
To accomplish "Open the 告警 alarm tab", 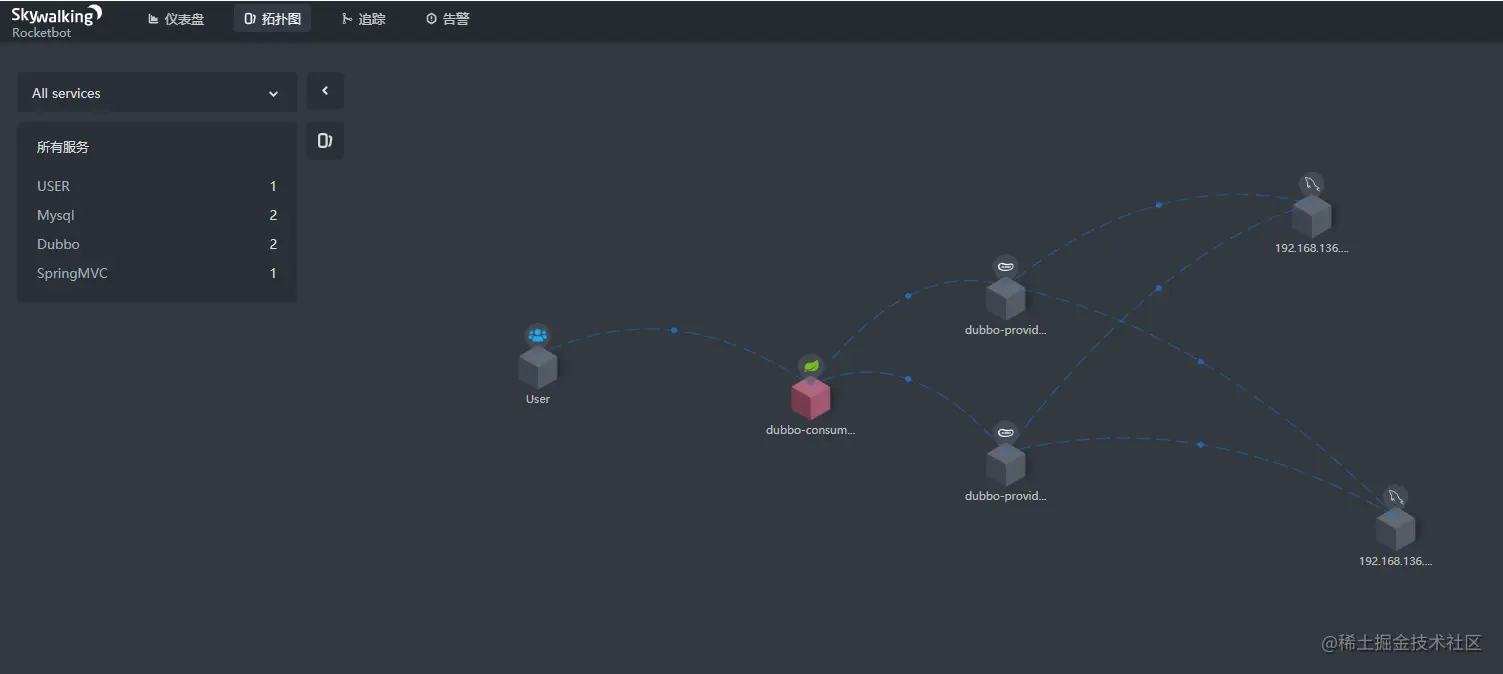I will click(447, 19).
